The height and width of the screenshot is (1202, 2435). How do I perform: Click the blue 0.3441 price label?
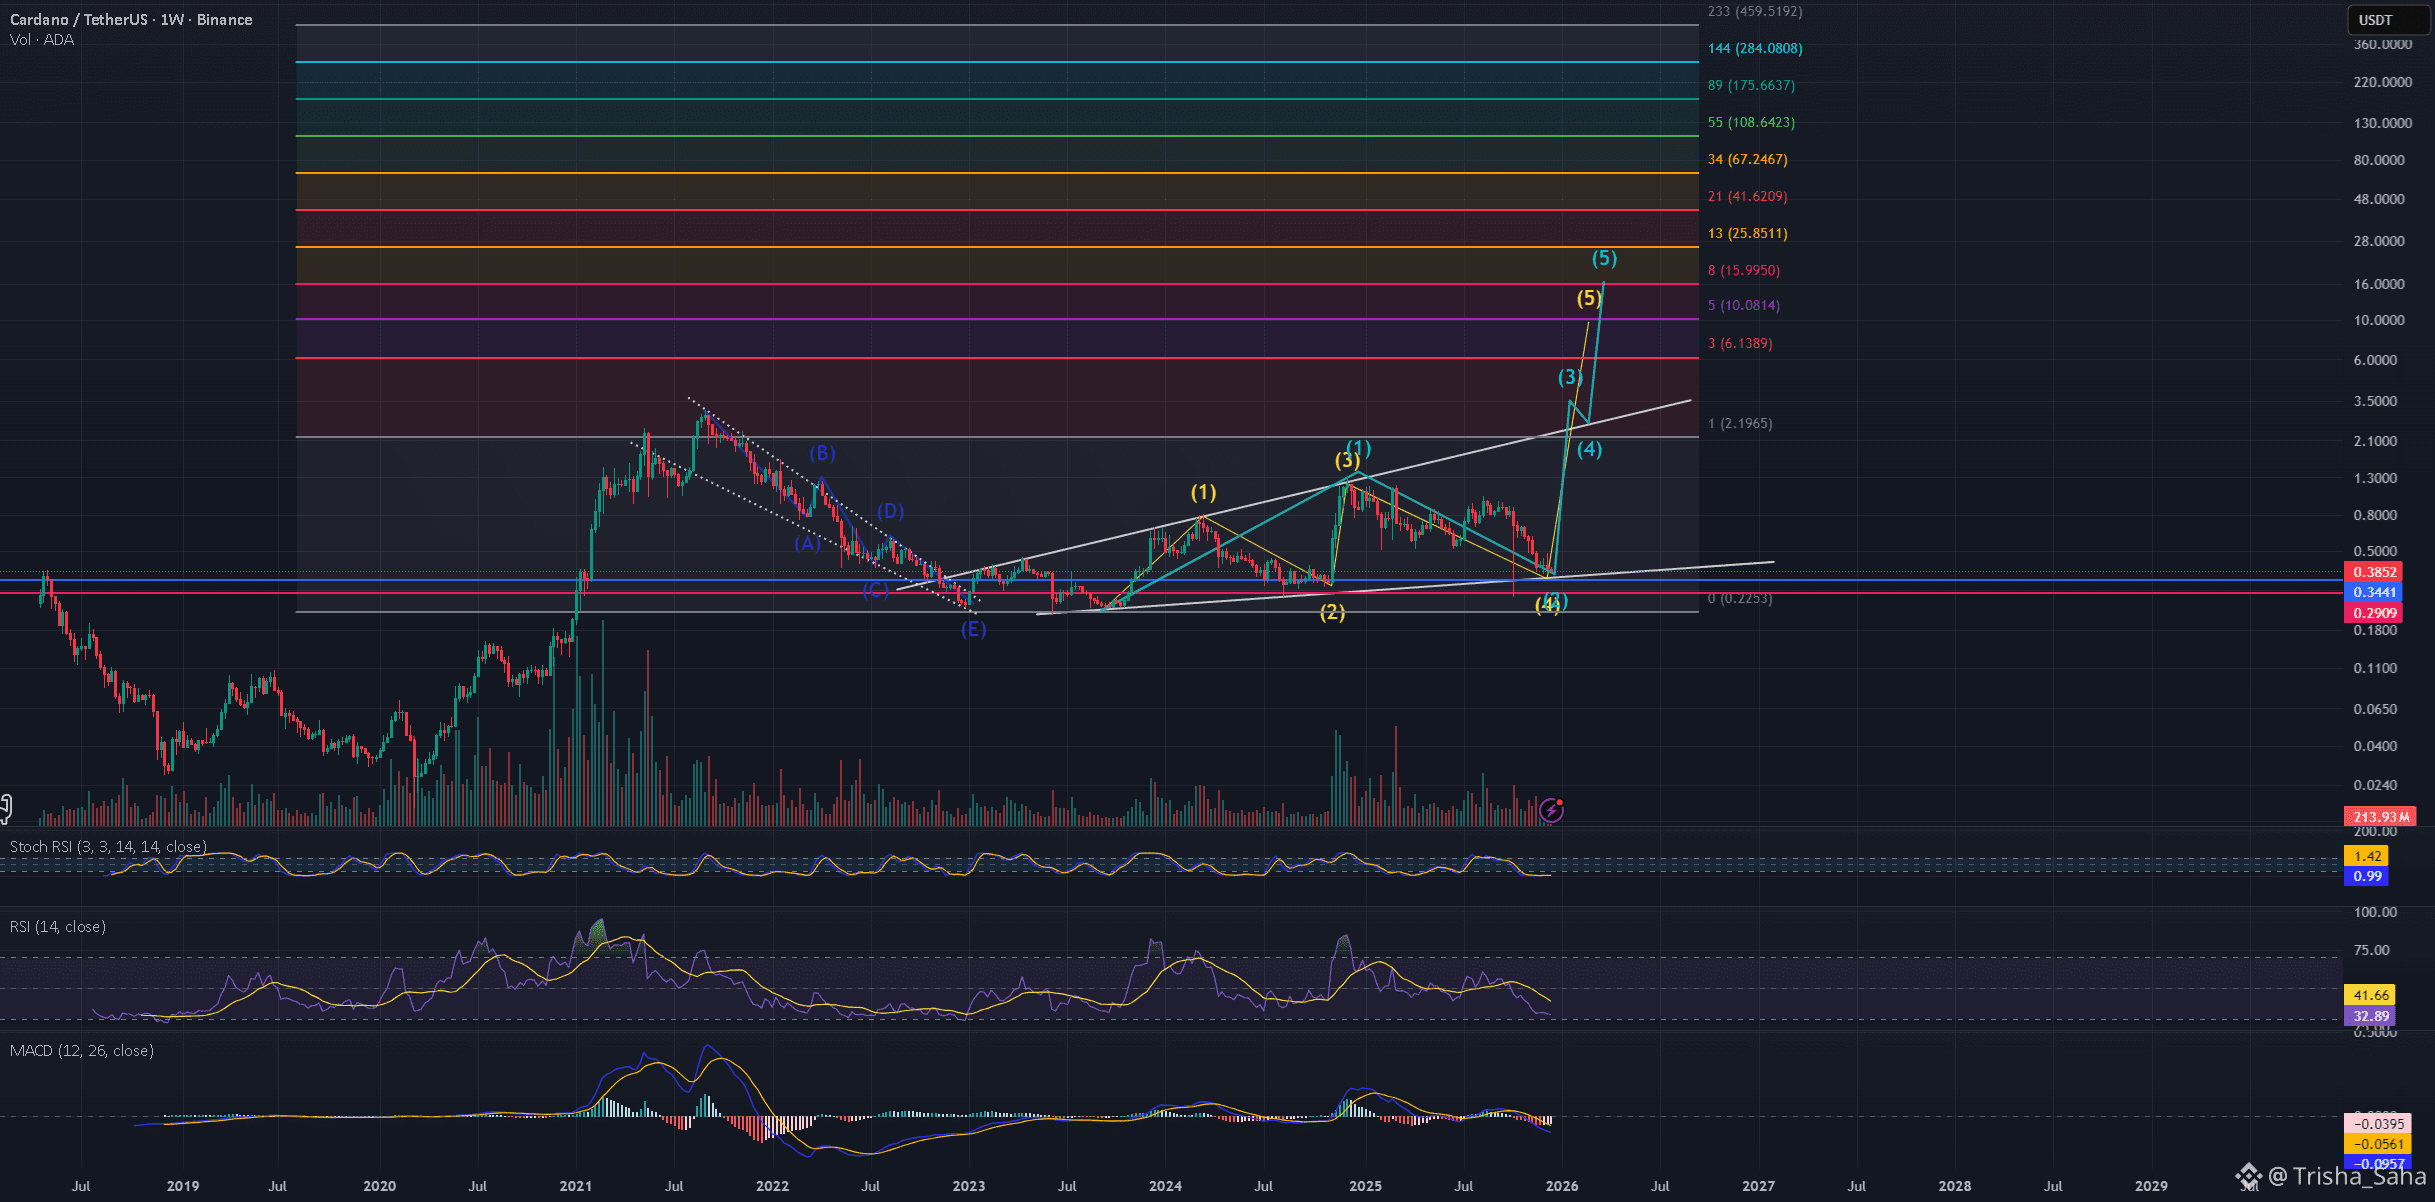[2374, 592]
